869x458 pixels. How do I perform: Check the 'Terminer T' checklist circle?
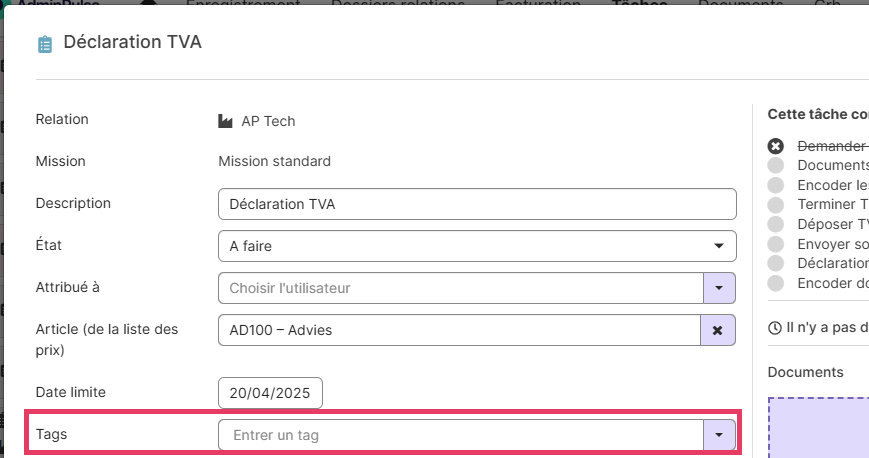coord(775,204)
